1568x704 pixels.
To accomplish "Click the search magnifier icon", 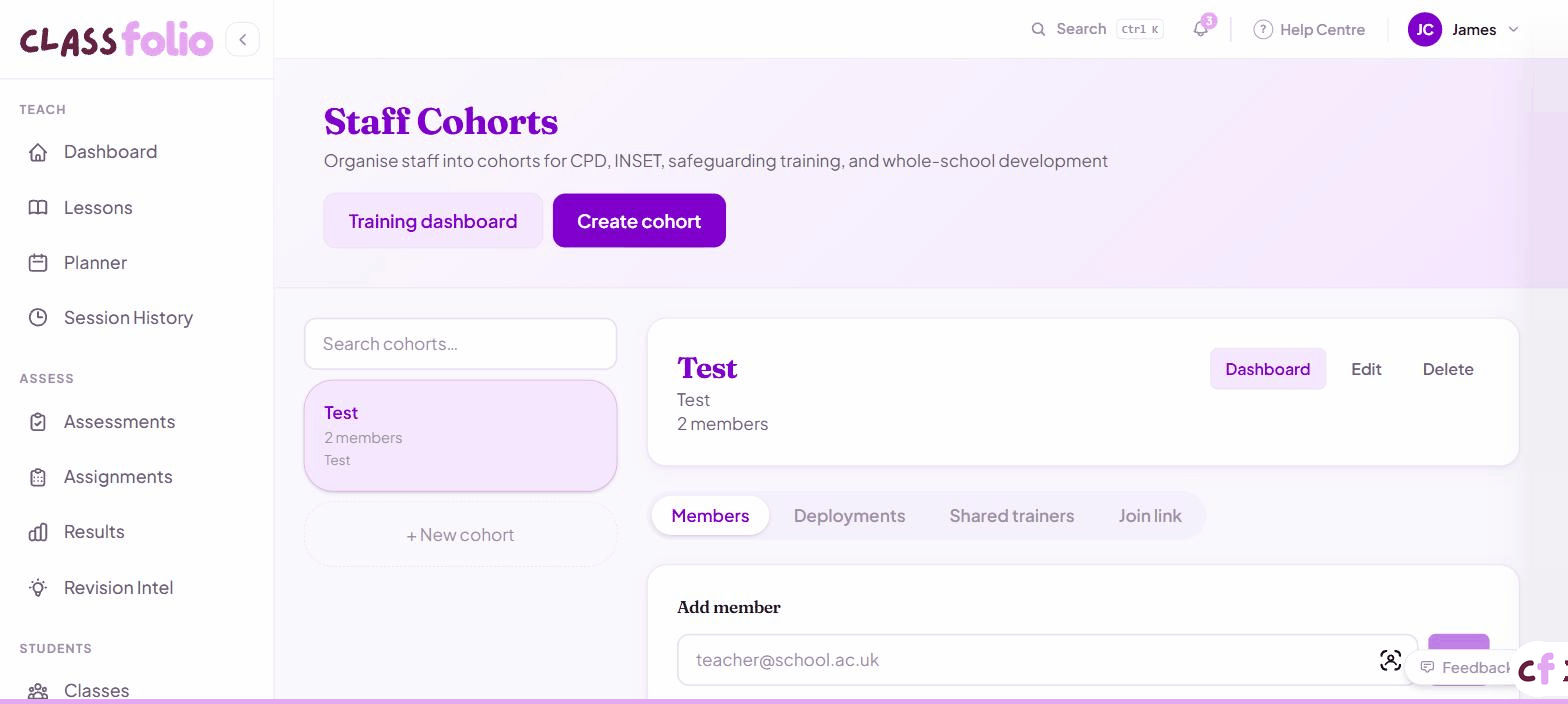I will [x=1038, y=29].
